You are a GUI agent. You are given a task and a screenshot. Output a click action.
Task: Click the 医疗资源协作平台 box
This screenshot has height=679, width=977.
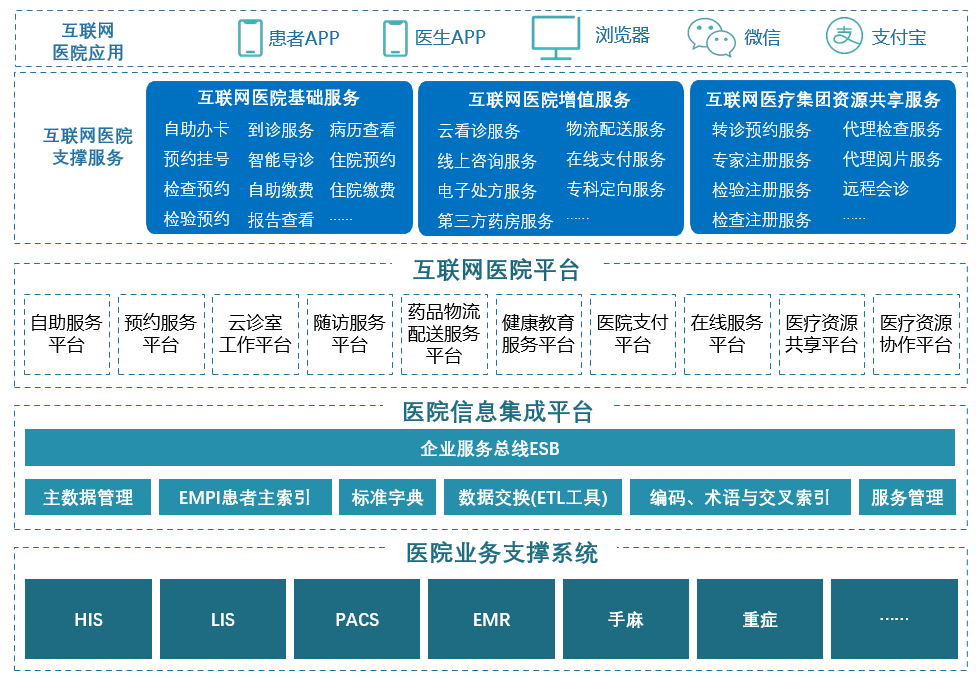coord(917,335)
